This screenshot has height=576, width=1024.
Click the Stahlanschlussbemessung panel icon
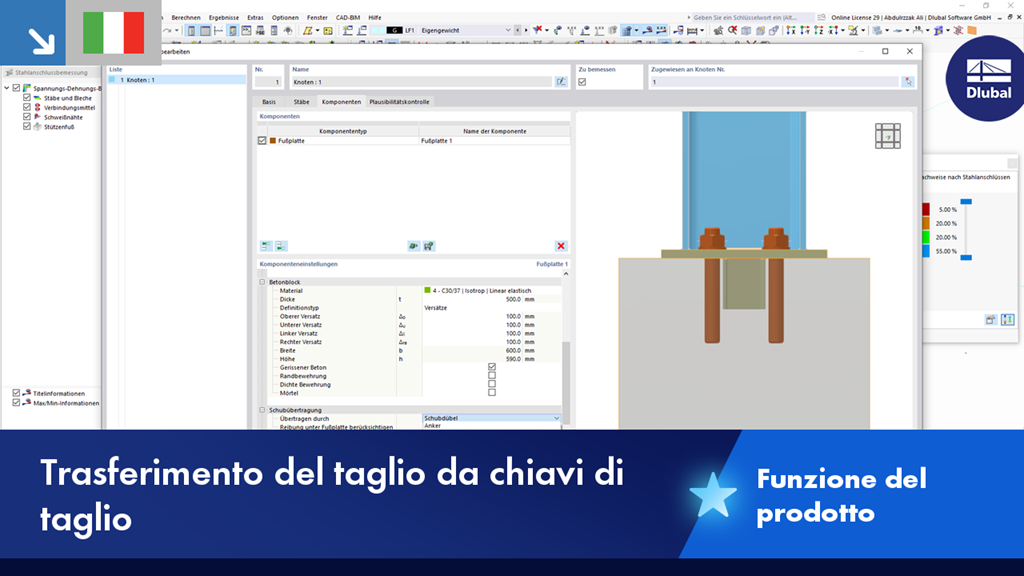[x=10, y=71]
